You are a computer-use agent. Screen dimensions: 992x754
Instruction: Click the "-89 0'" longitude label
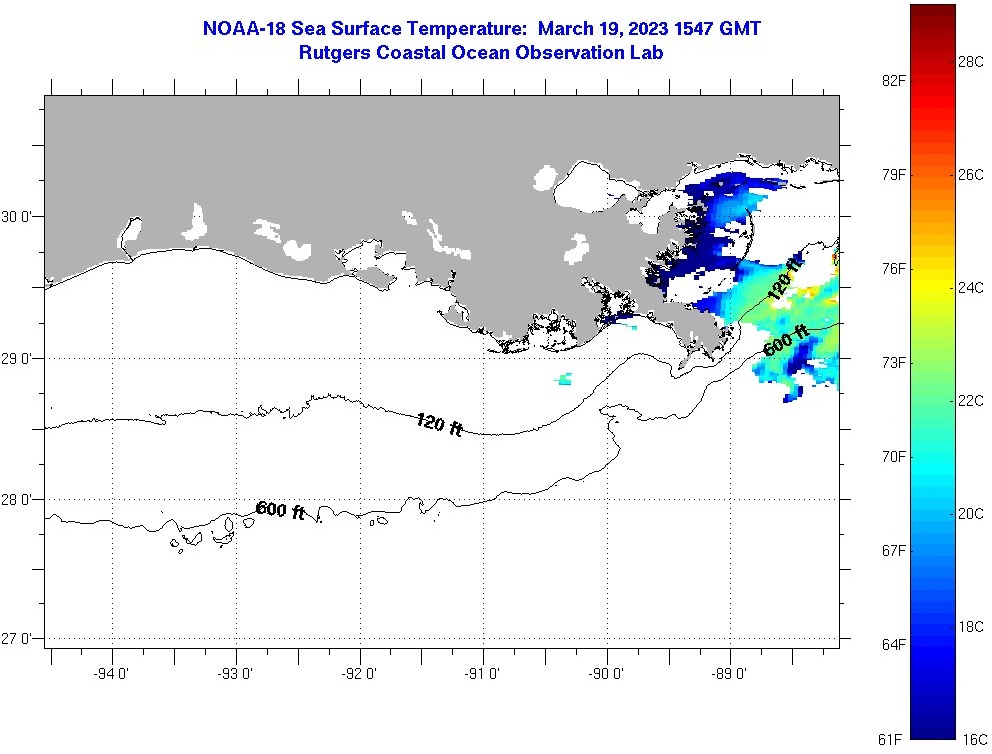tap(729, 674)
